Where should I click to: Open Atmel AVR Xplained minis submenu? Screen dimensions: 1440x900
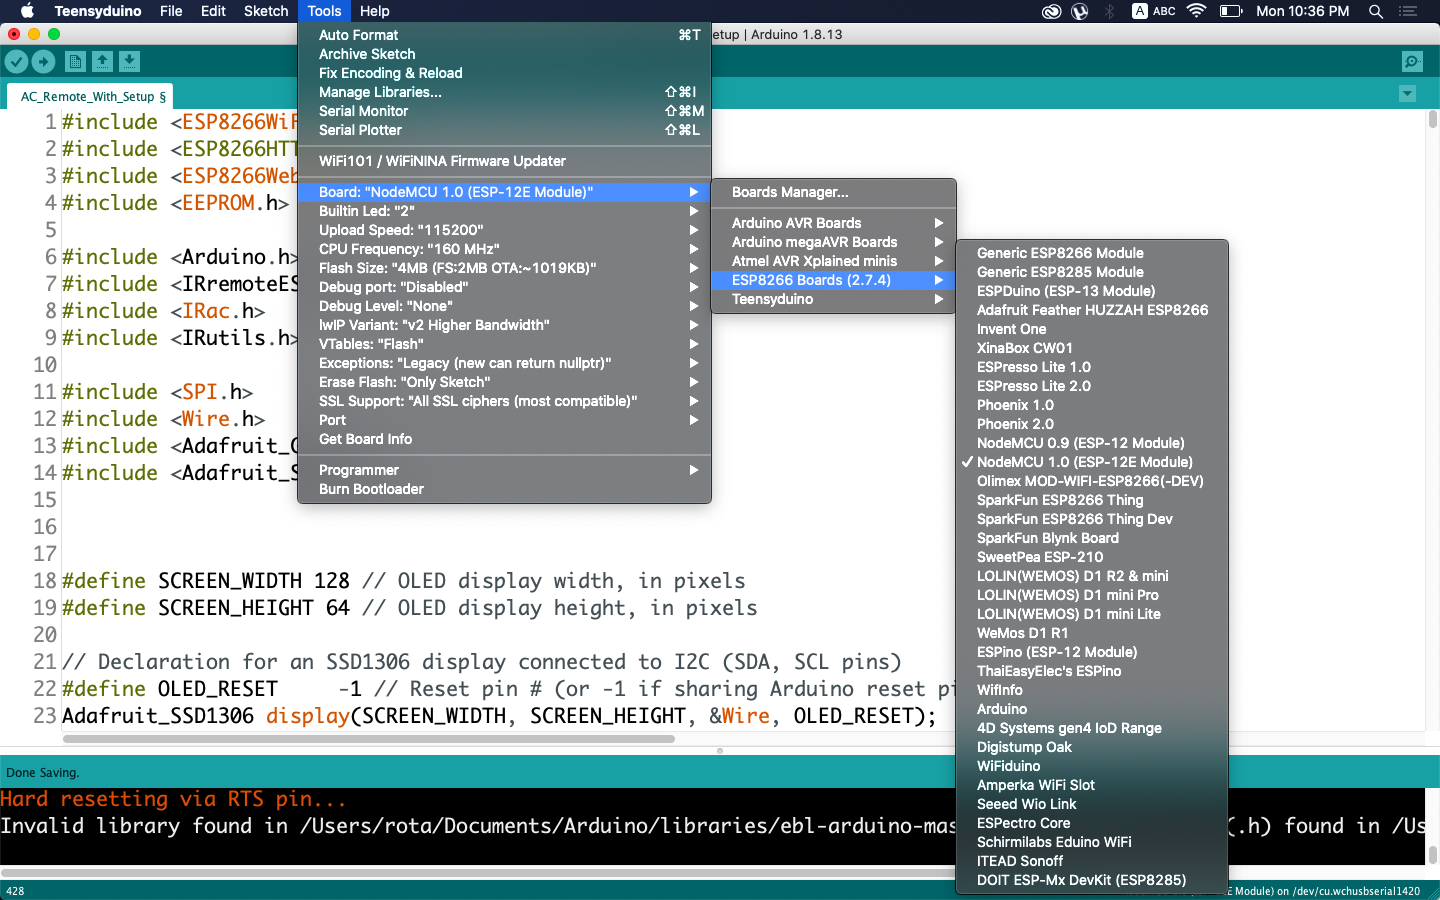coord(833,261)
